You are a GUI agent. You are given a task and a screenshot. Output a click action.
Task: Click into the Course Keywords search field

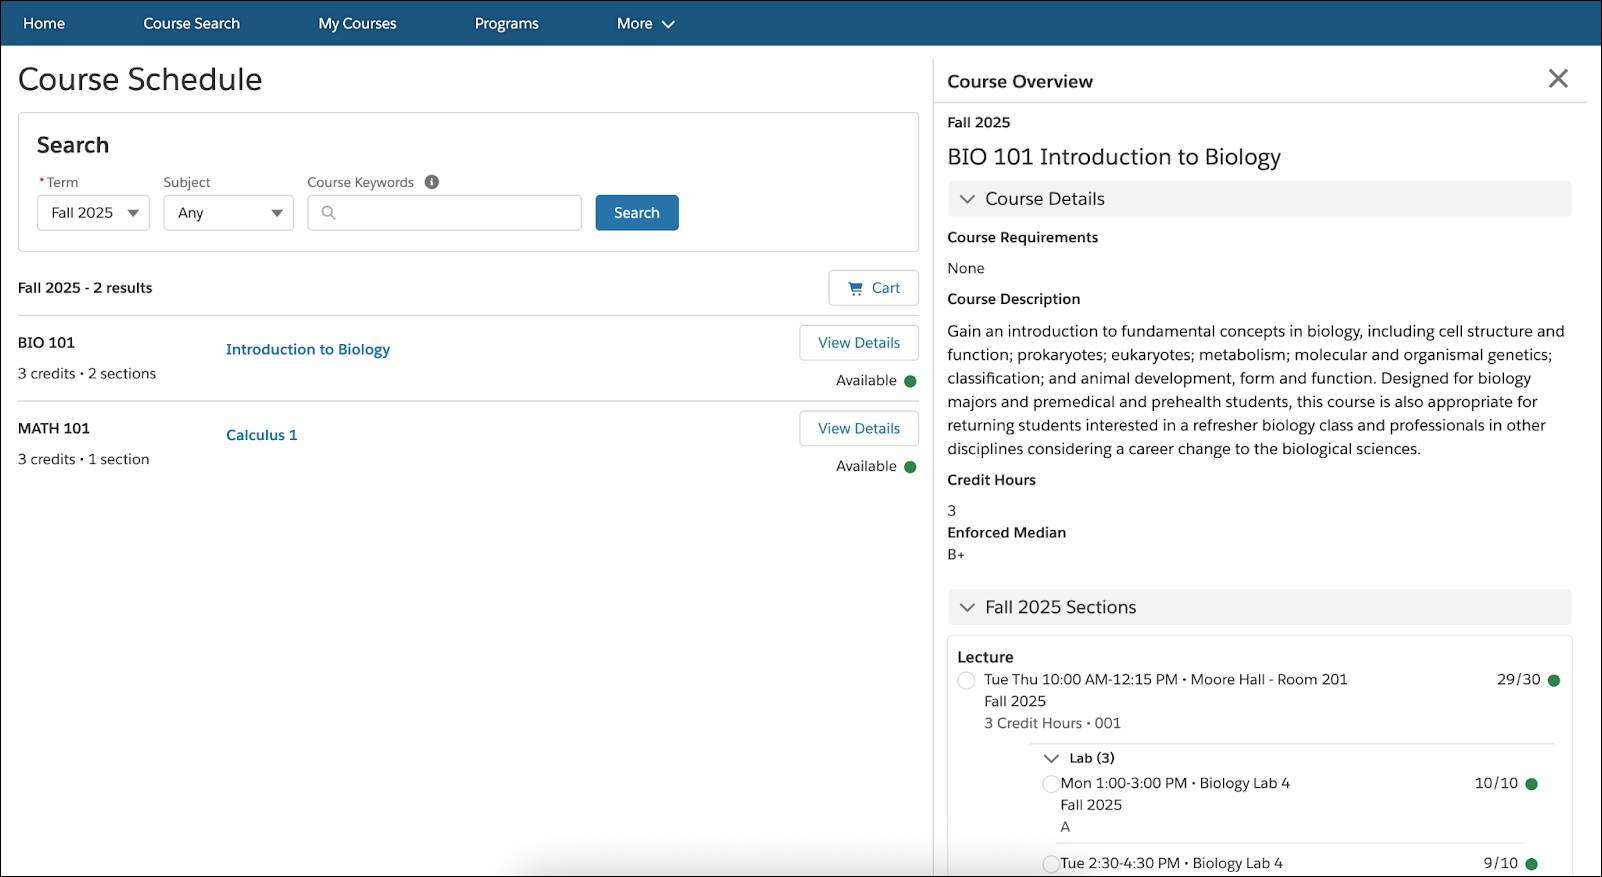(444, 213)
